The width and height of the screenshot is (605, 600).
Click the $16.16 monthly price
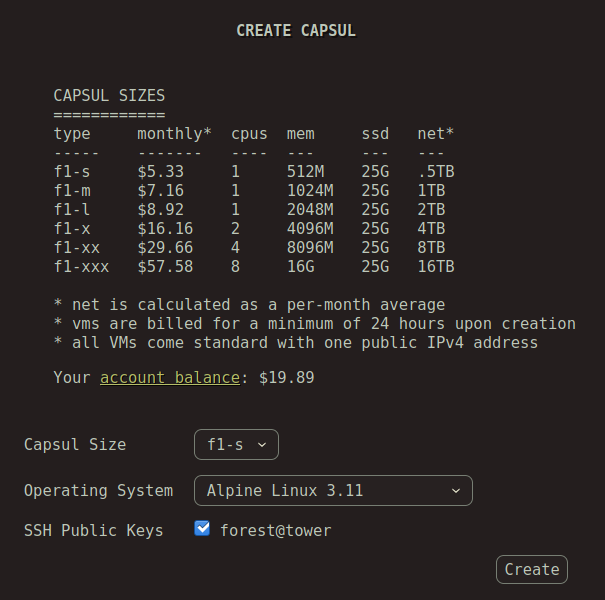pyautogui.click(x=165, y=228)
